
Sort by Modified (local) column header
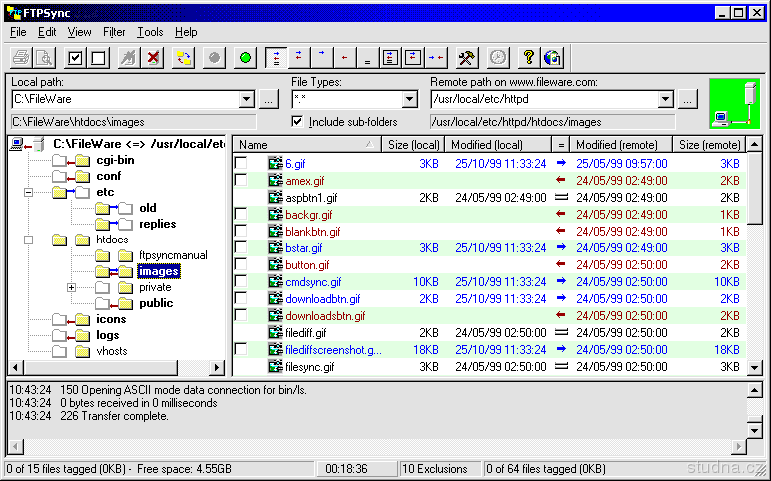click(x=497, y=145)
